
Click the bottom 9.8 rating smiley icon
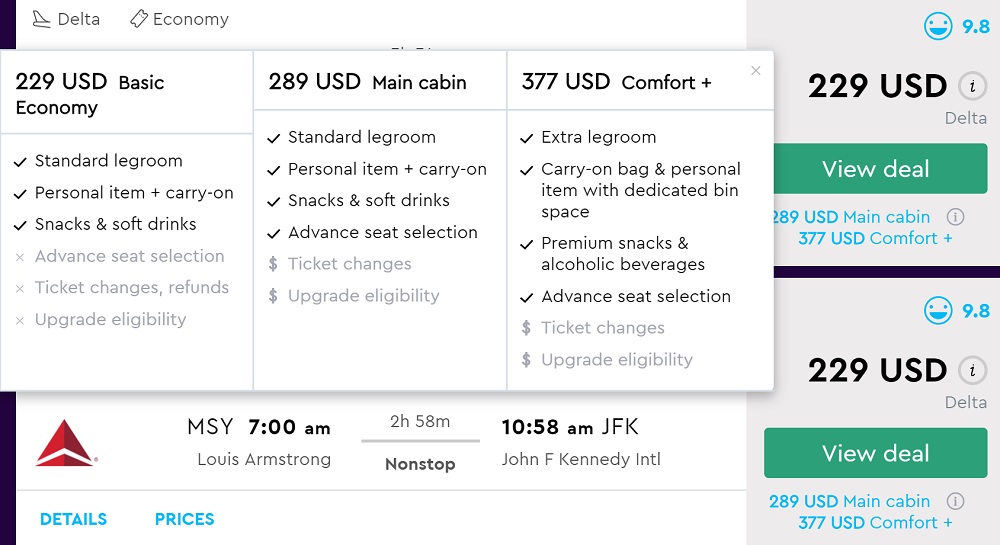tap(938, 311)
